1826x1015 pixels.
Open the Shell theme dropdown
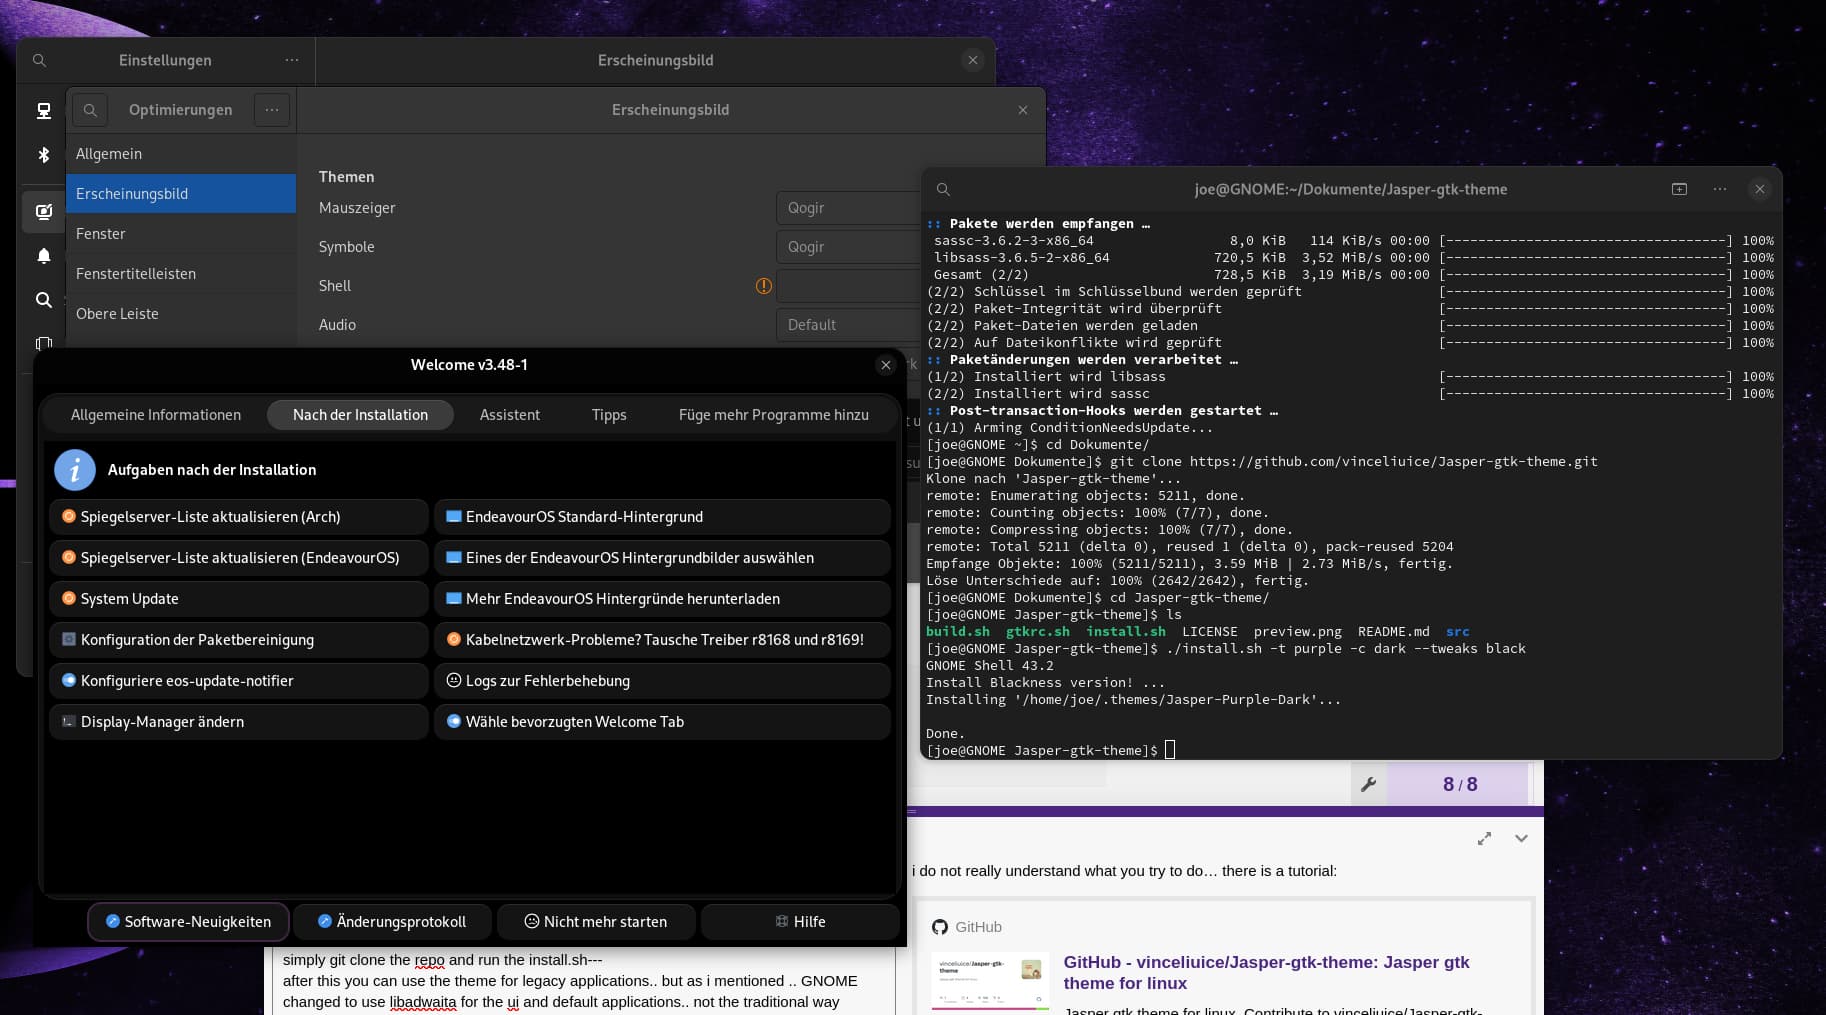(848, 286)
